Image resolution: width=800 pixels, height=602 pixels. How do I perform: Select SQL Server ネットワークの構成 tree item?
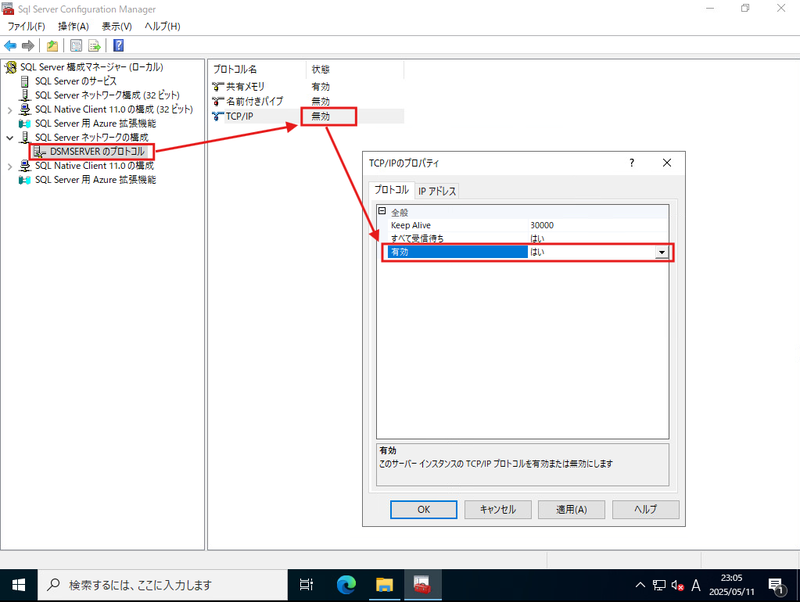(92, 138)
